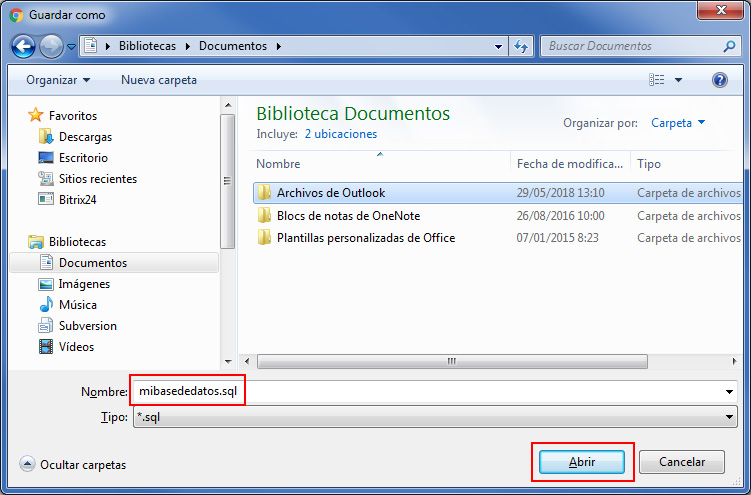751x495 pixels.
Task: Expand arrow after Documentos in path
Action: (x=278, y=46)
